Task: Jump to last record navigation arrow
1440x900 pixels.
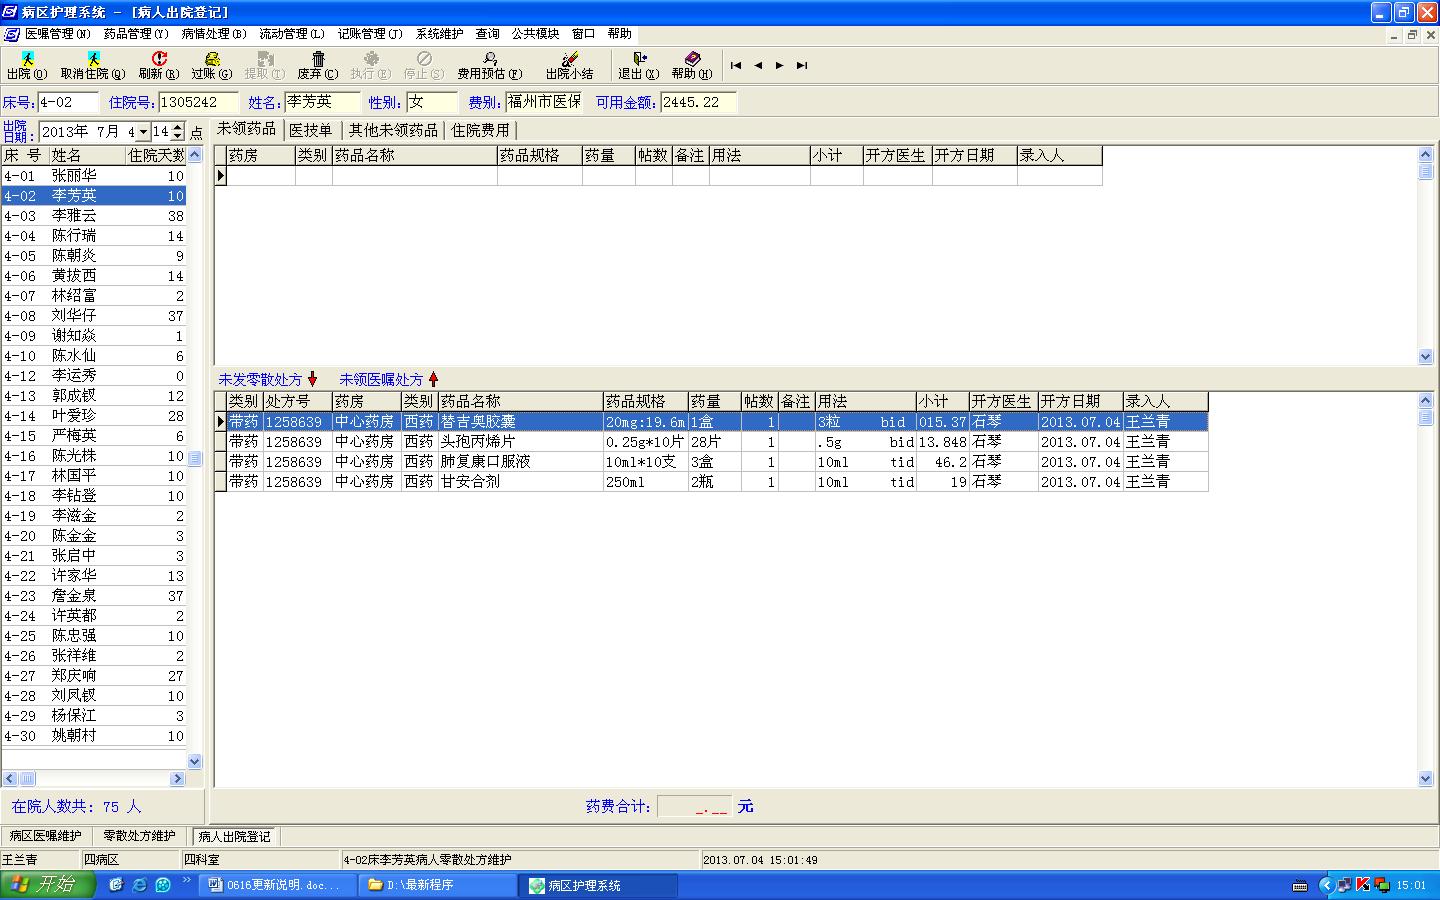Action: tap(802, 65)
